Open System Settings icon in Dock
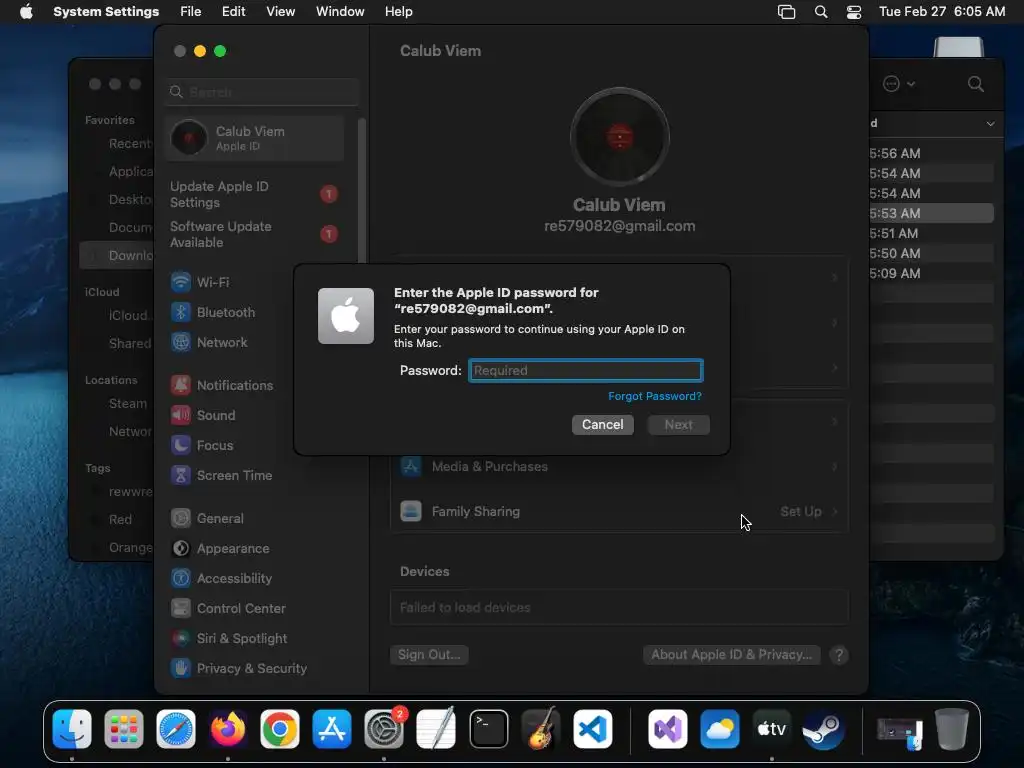This screenshot has width=1024, height=768. pyautogui.click(x=384, y=729)
